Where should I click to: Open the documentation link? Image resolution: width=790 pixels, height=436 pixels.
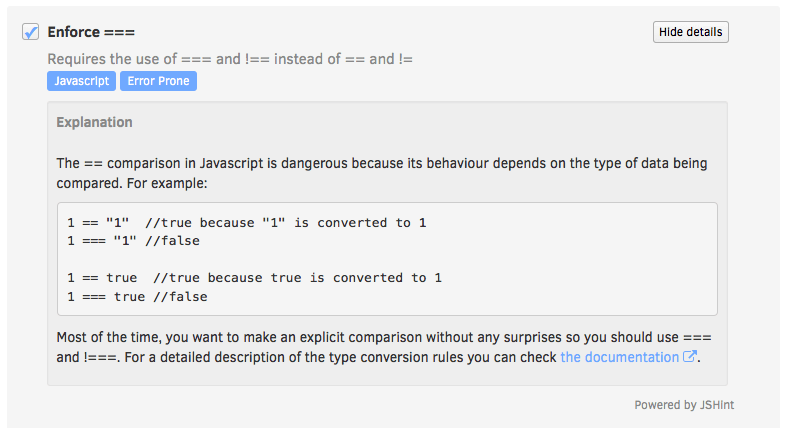coord(619,357)
